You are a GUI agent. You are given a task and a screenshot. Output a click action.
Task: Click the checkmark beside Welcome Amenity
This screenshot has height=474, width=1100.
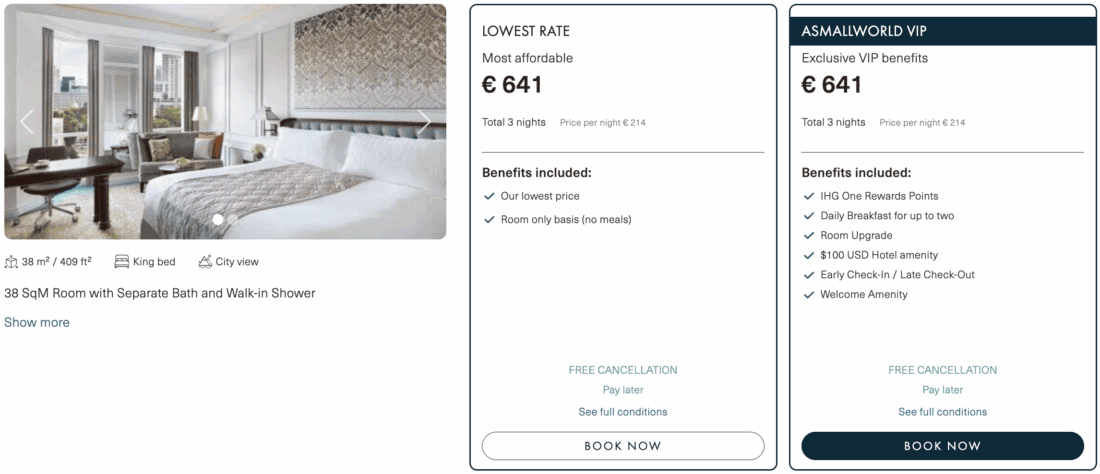[x=809, y=295]
